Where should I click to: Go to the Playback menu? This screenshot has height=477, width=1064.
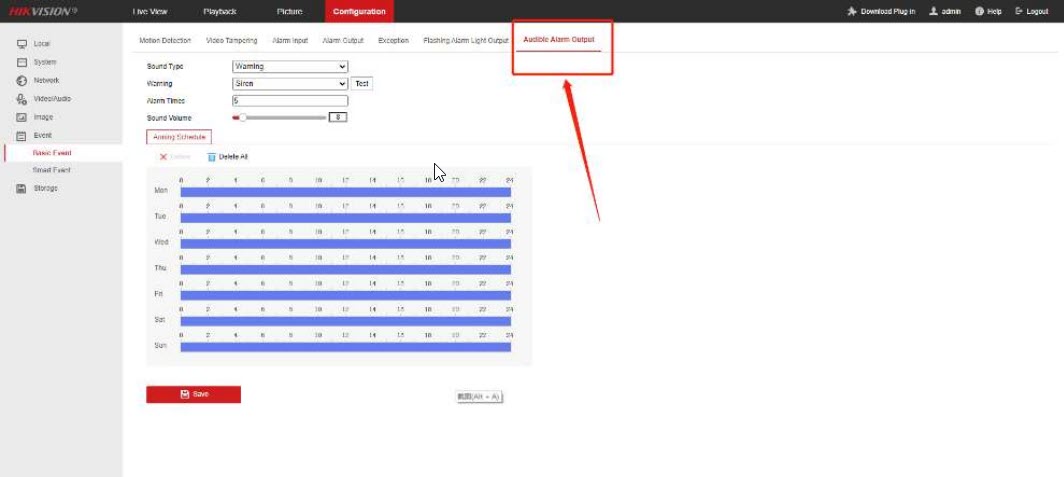[220, 11]
